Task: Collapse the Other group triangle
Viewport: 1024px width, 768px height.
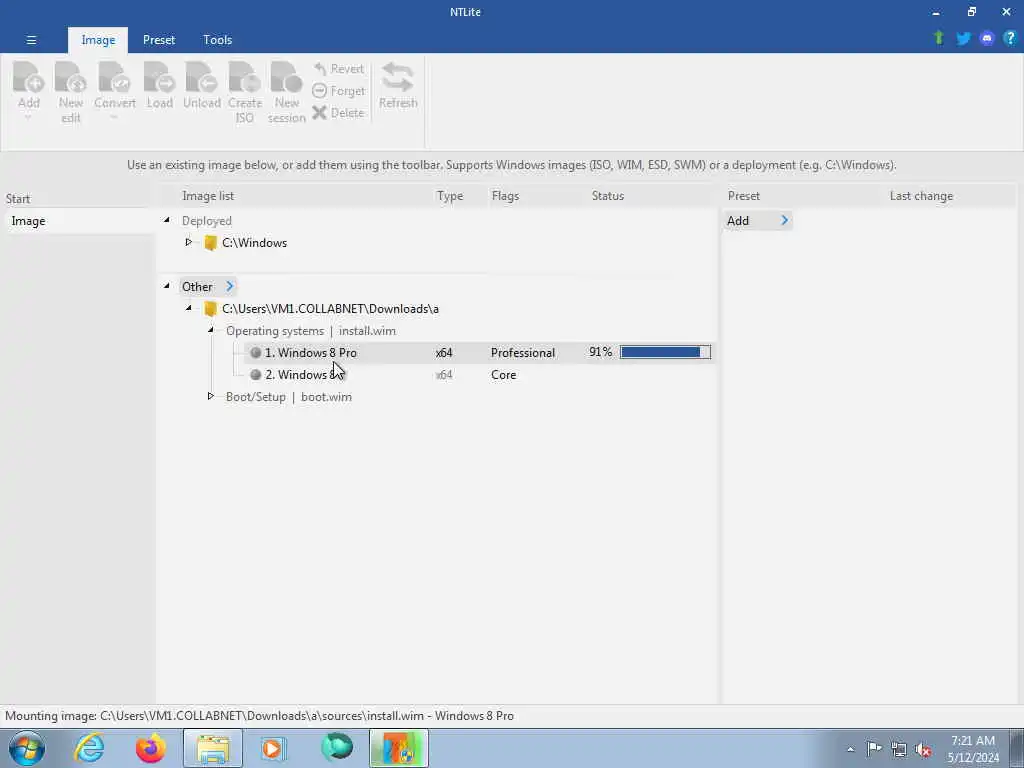Action: (x=167, y=286)
